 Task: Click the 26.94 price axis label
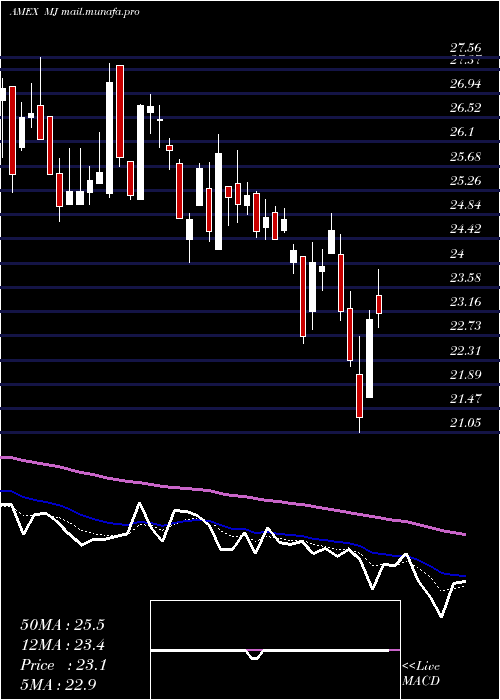tap(466, 84)
